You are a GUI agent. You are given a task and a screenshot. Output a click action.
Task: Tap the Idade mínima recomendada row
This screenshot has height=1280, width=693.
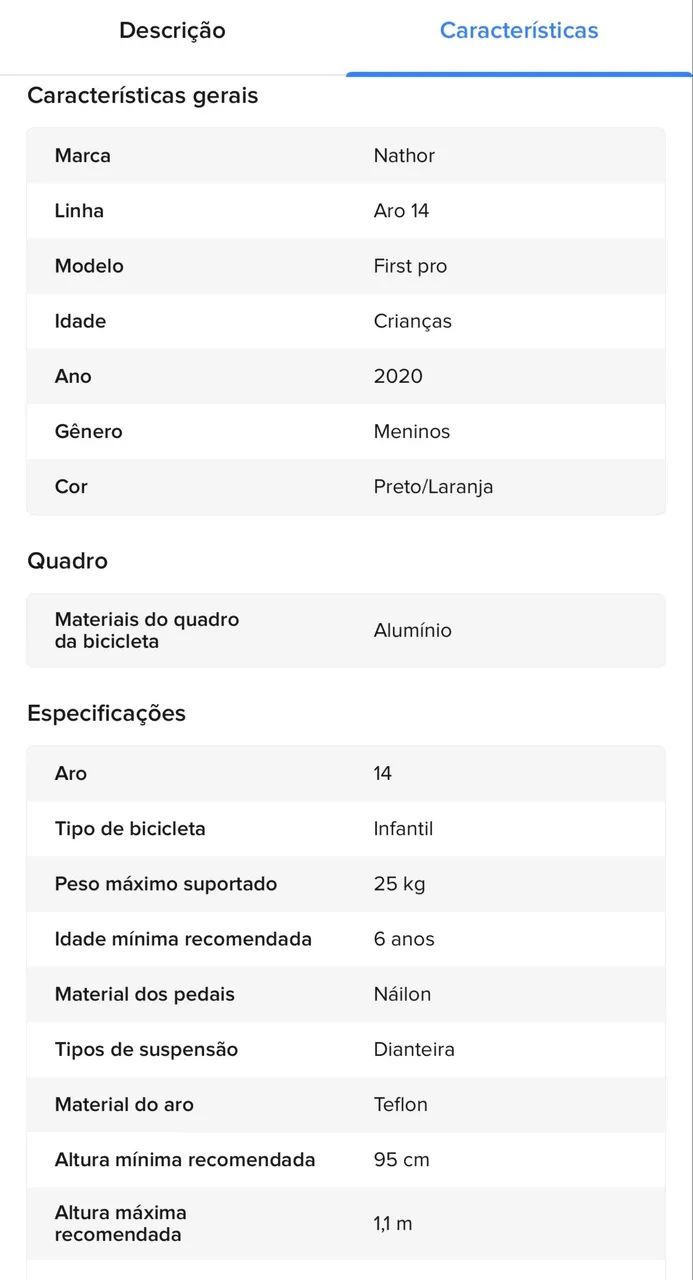346,939
